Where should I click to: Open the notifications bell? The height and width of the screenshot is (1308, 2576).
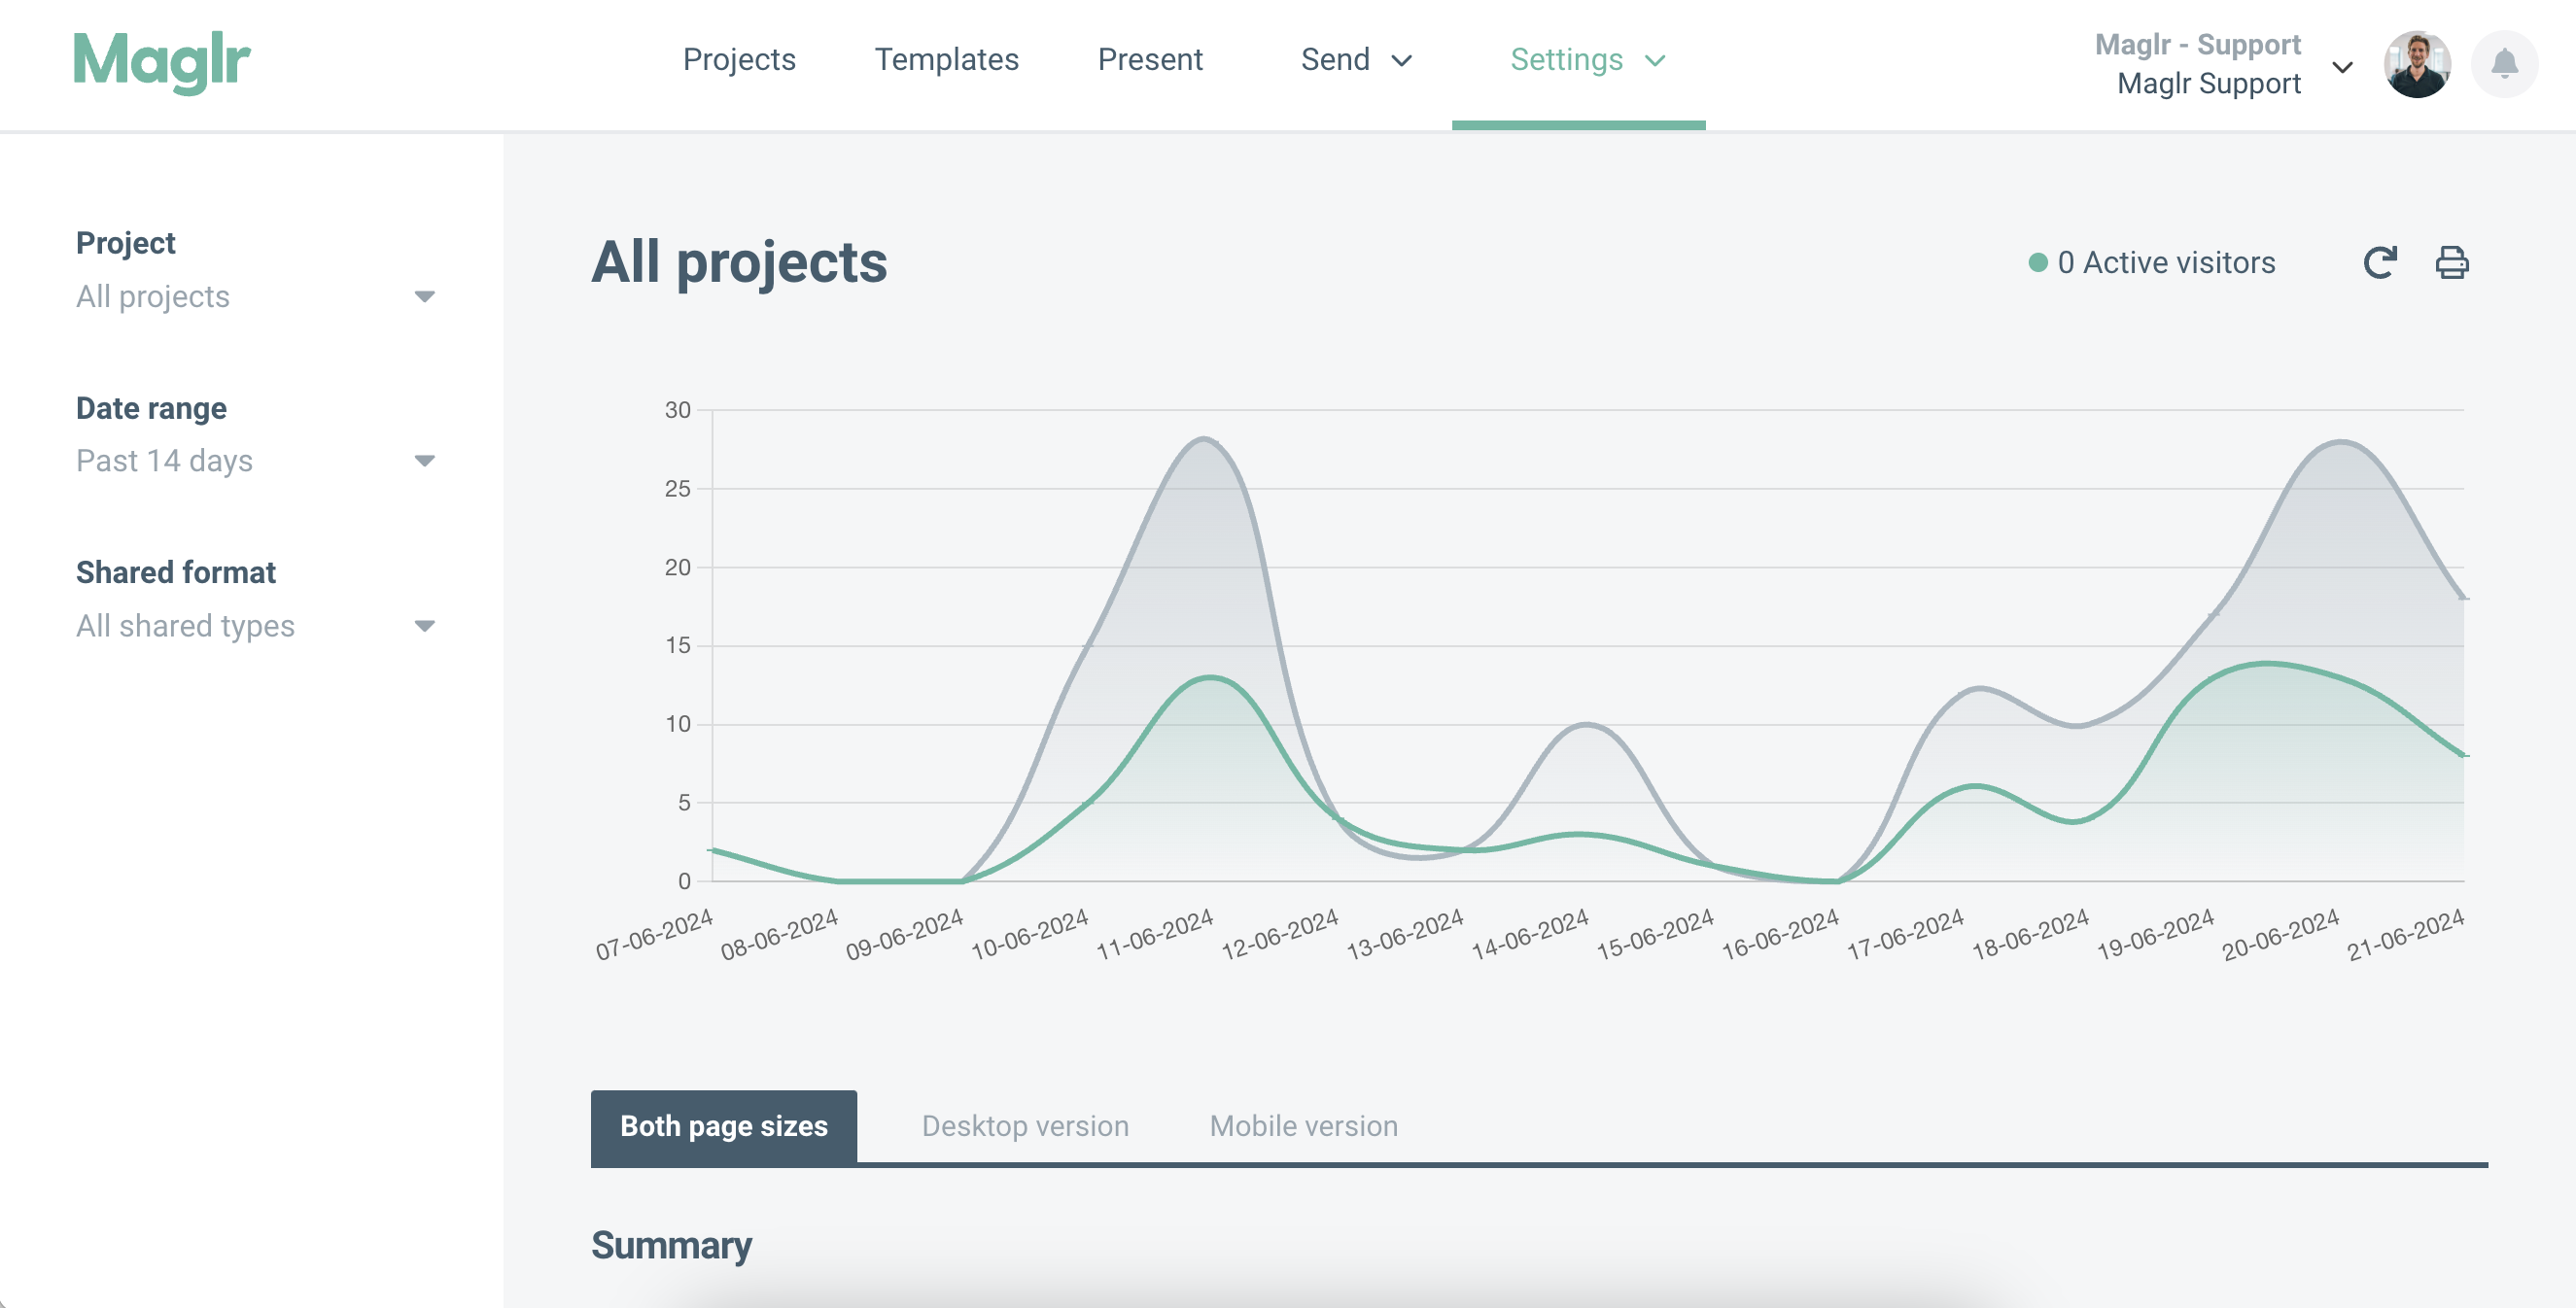(x=2504, y=65)
